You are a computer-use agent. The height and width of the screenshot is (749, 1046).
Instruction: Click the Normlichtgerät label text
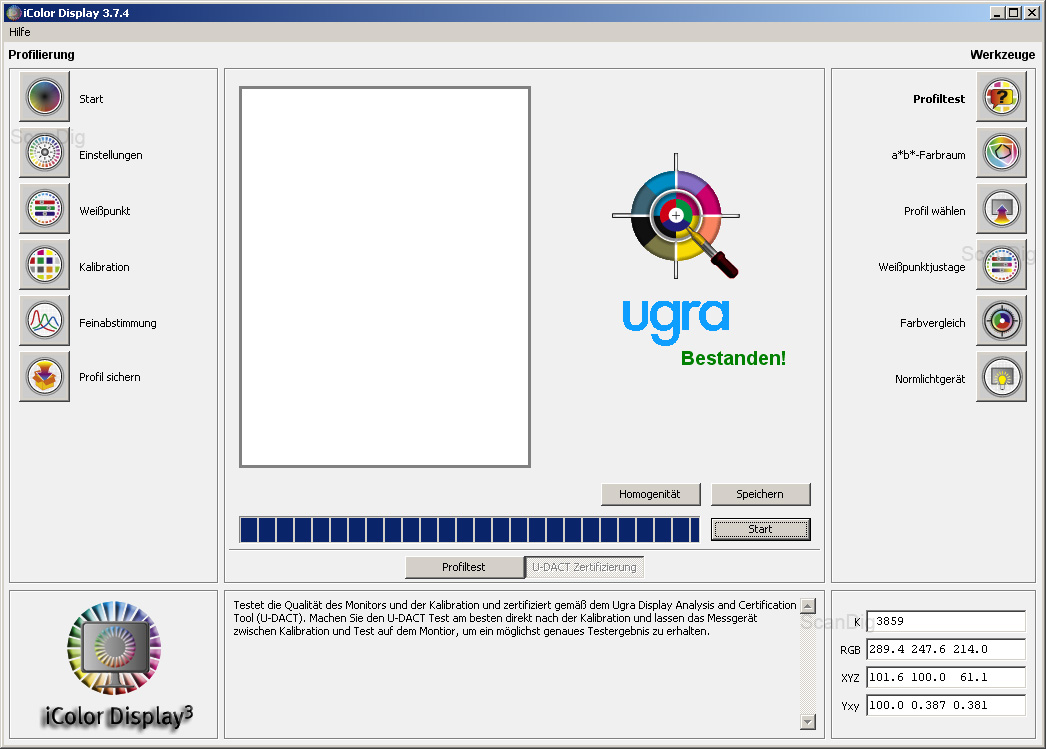coord(930,379)
